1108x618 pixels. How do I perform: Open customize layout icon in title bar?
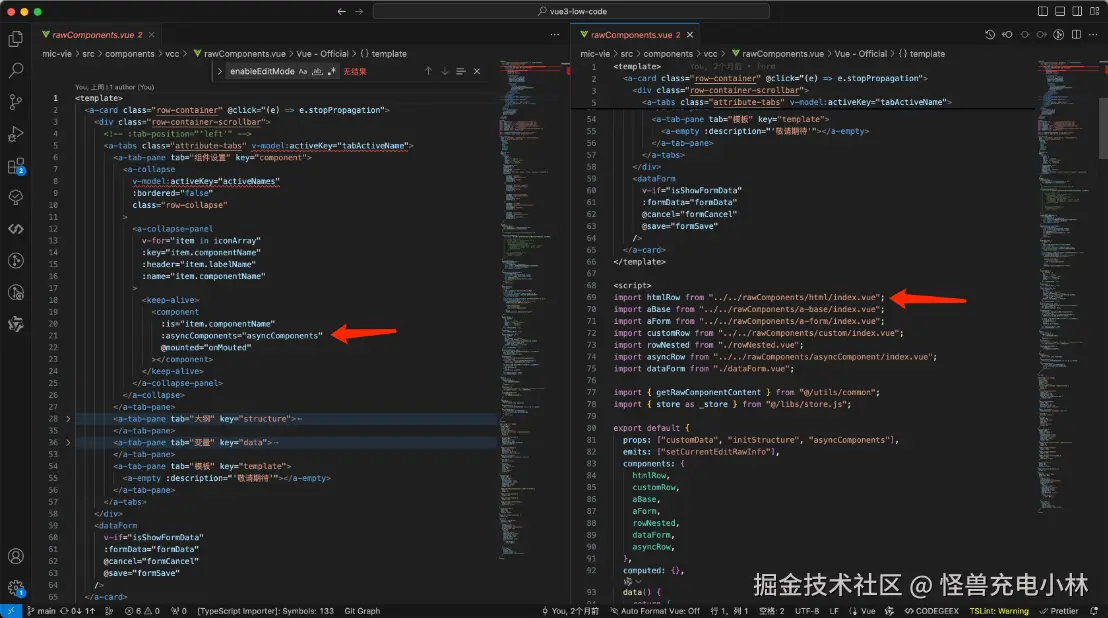1094,11
